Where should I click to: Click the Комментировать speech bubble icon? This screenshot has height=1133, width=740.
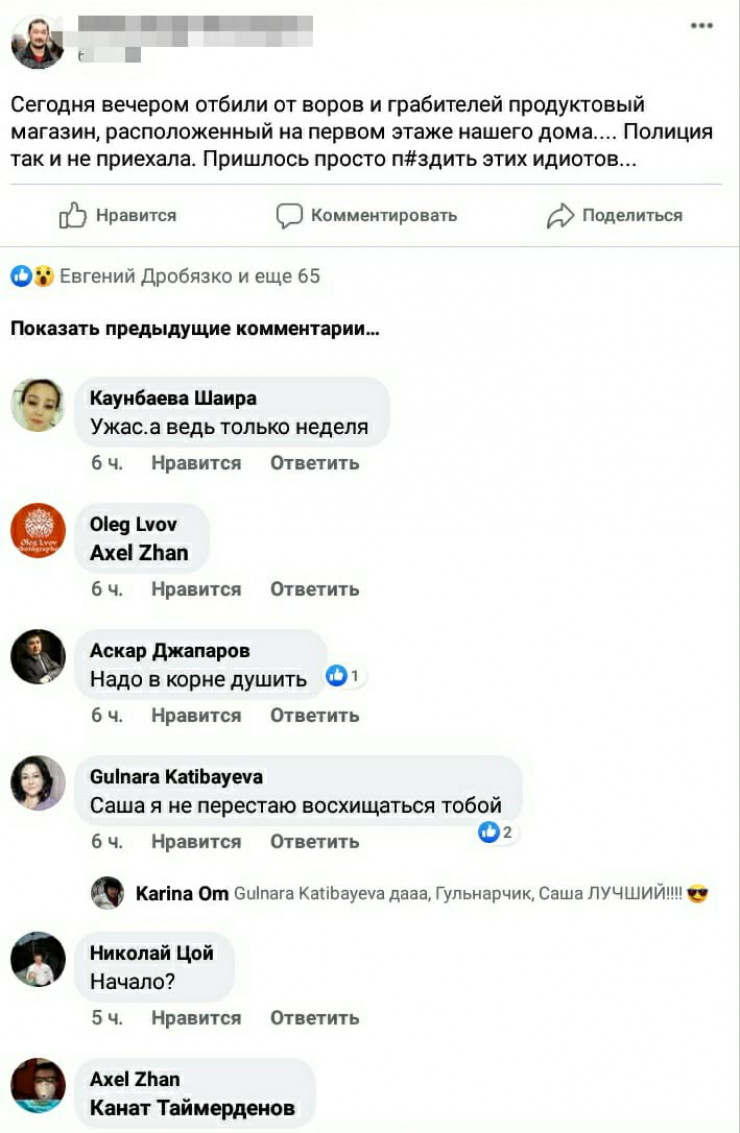pos(289,215)
